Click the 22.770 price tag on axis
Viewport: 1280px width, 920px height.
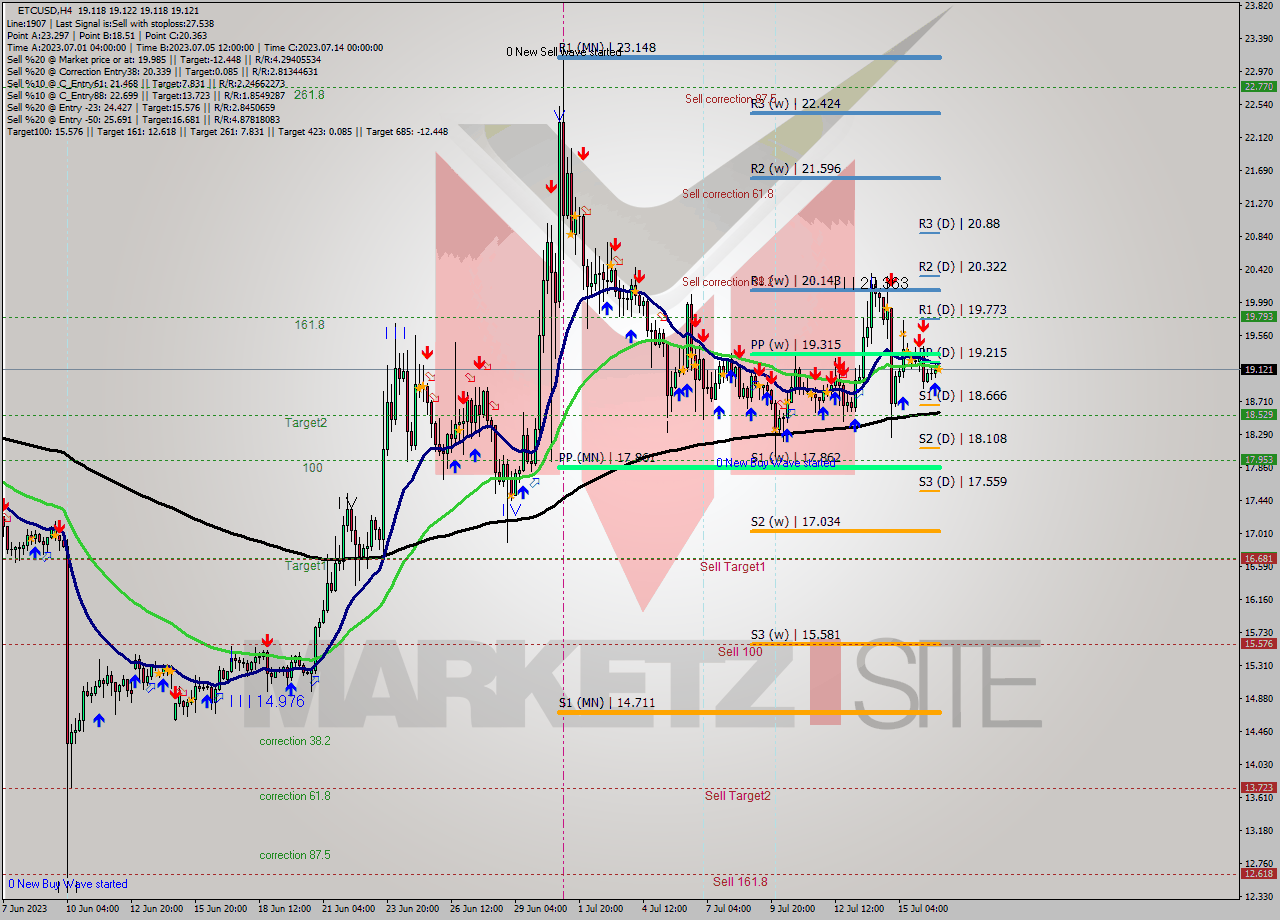(x=1258, y=87)
